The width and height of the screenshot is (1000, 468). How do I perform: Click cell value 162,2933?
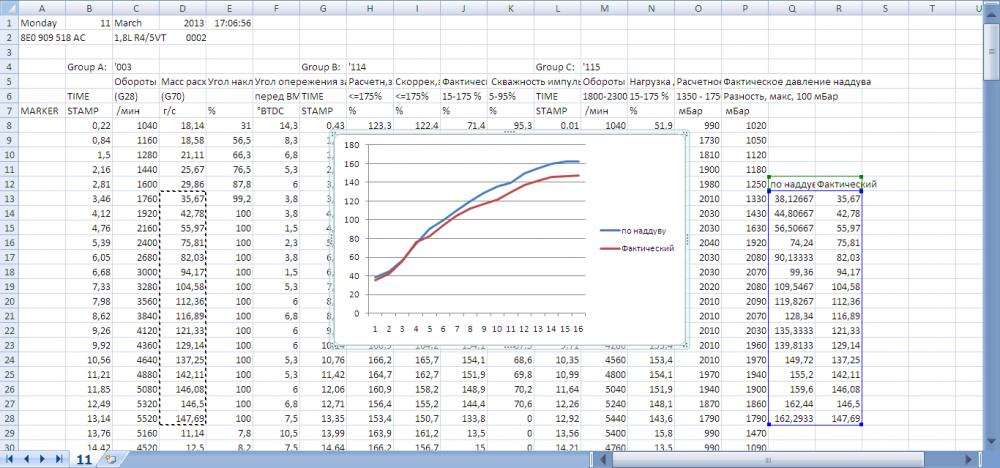point(792,419)
